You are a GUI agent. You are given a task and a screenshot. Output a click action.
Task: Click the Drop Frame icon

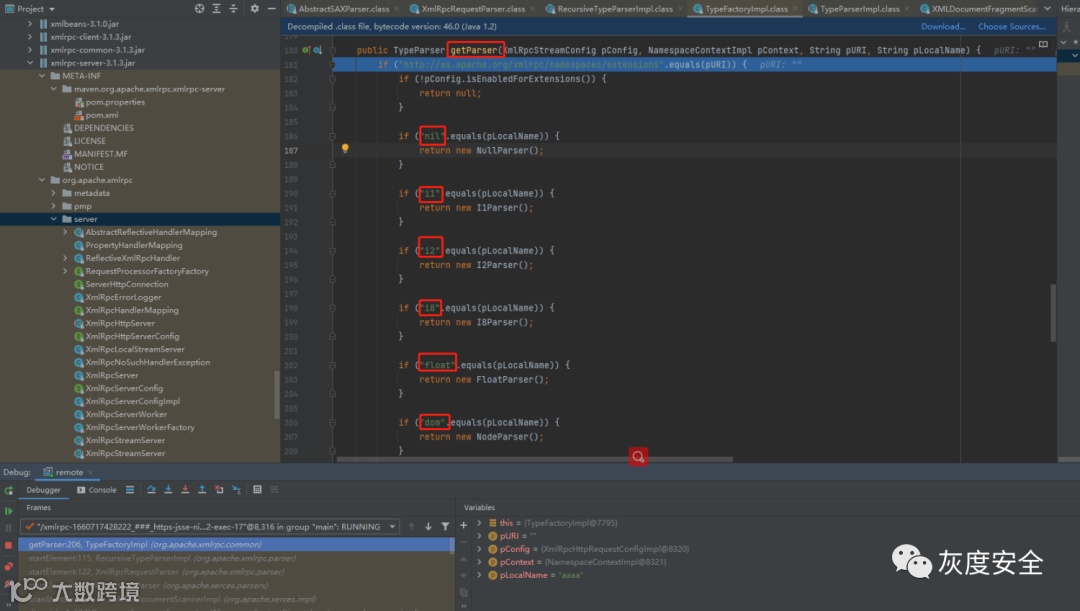[219, 490]
